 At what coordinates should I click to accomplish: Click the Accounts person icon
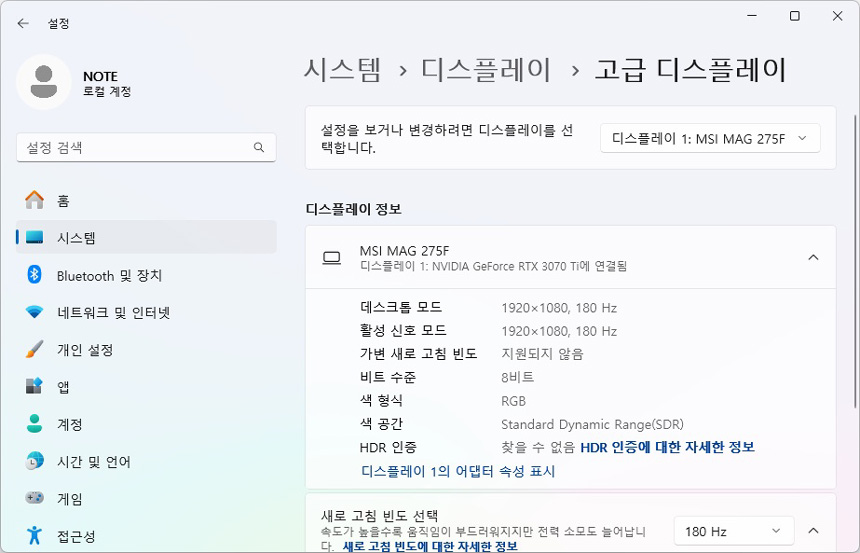pos(35,424)
